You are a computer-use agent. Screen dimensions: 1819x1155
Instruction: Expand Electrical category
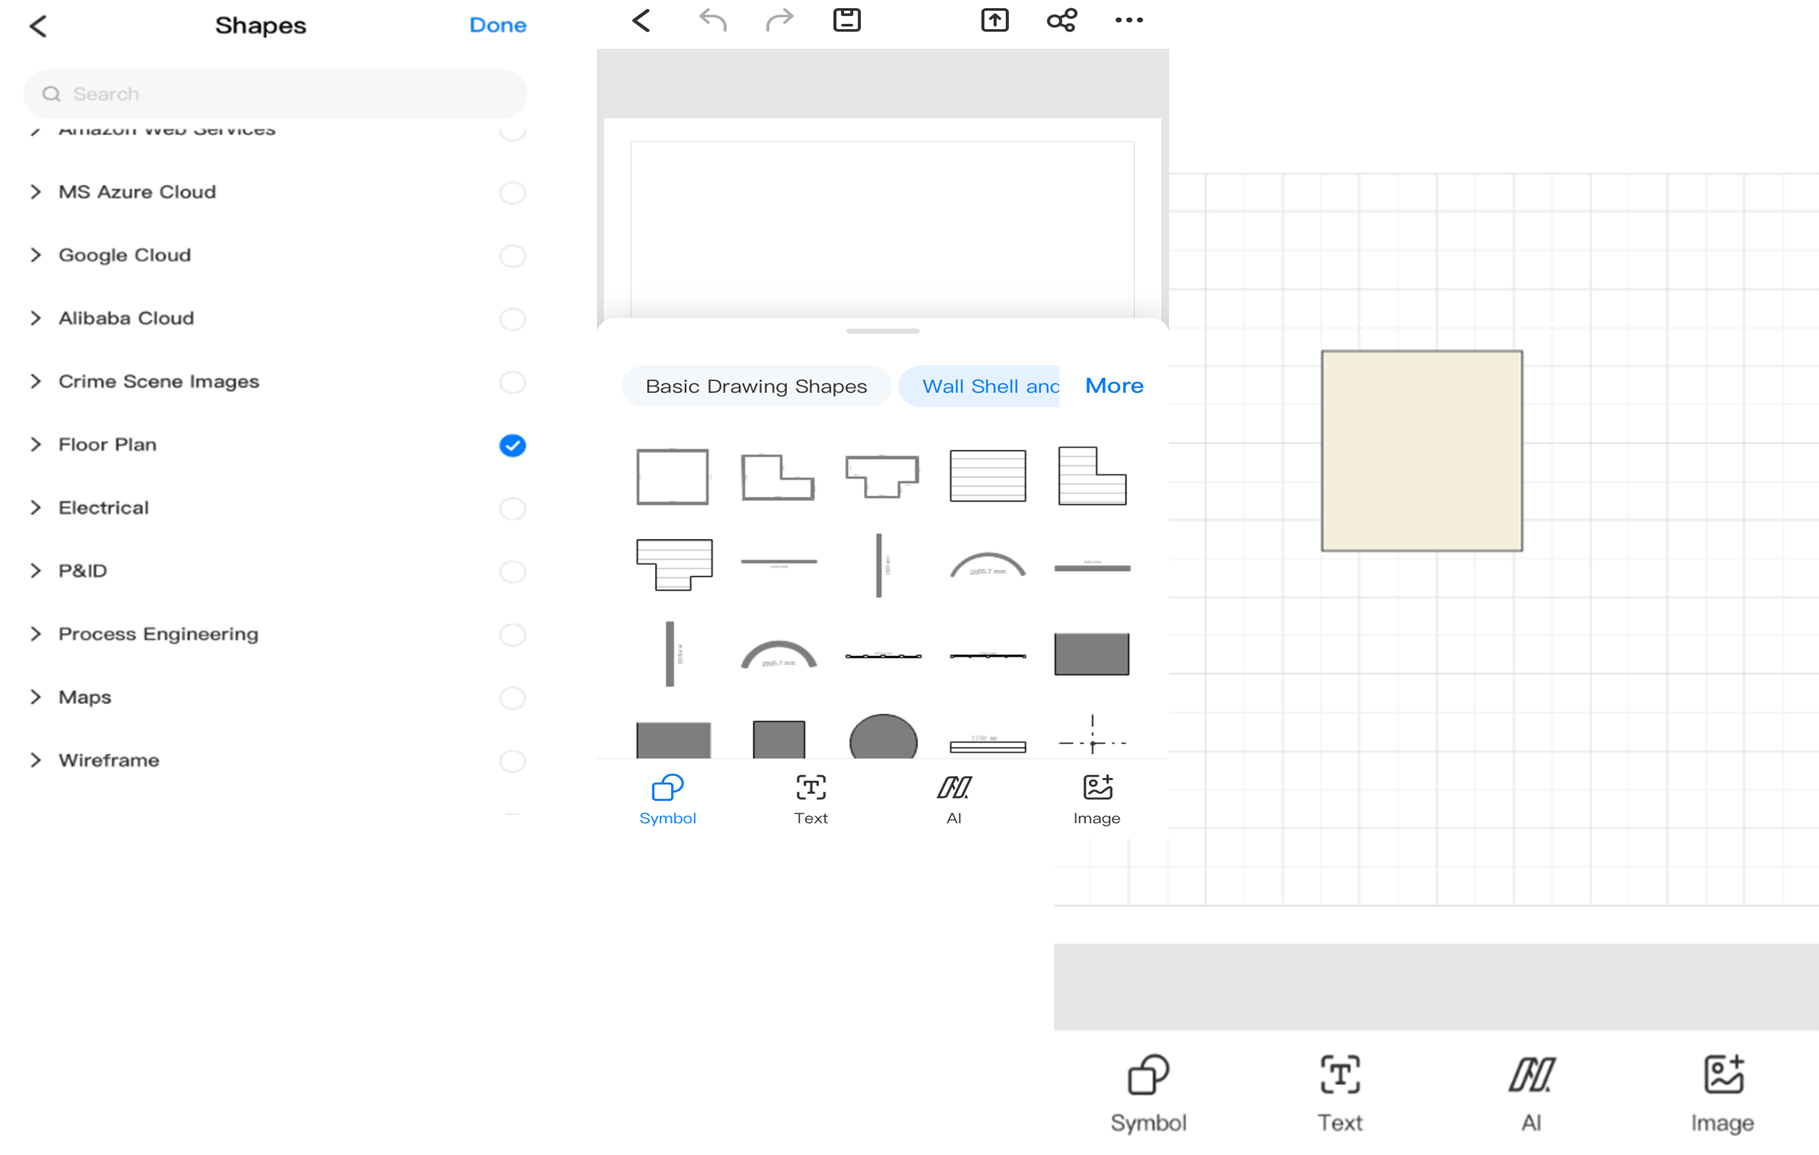click(x=36, y=508)
